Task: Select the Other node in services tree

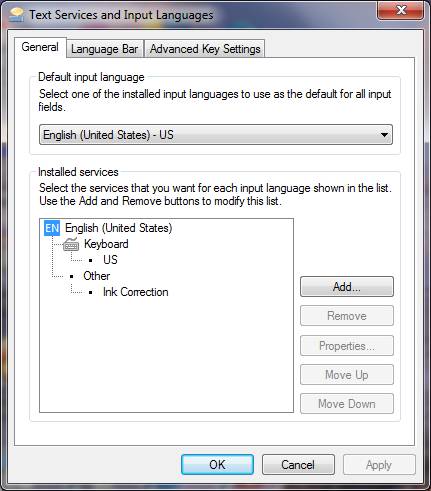Action: 97,276
